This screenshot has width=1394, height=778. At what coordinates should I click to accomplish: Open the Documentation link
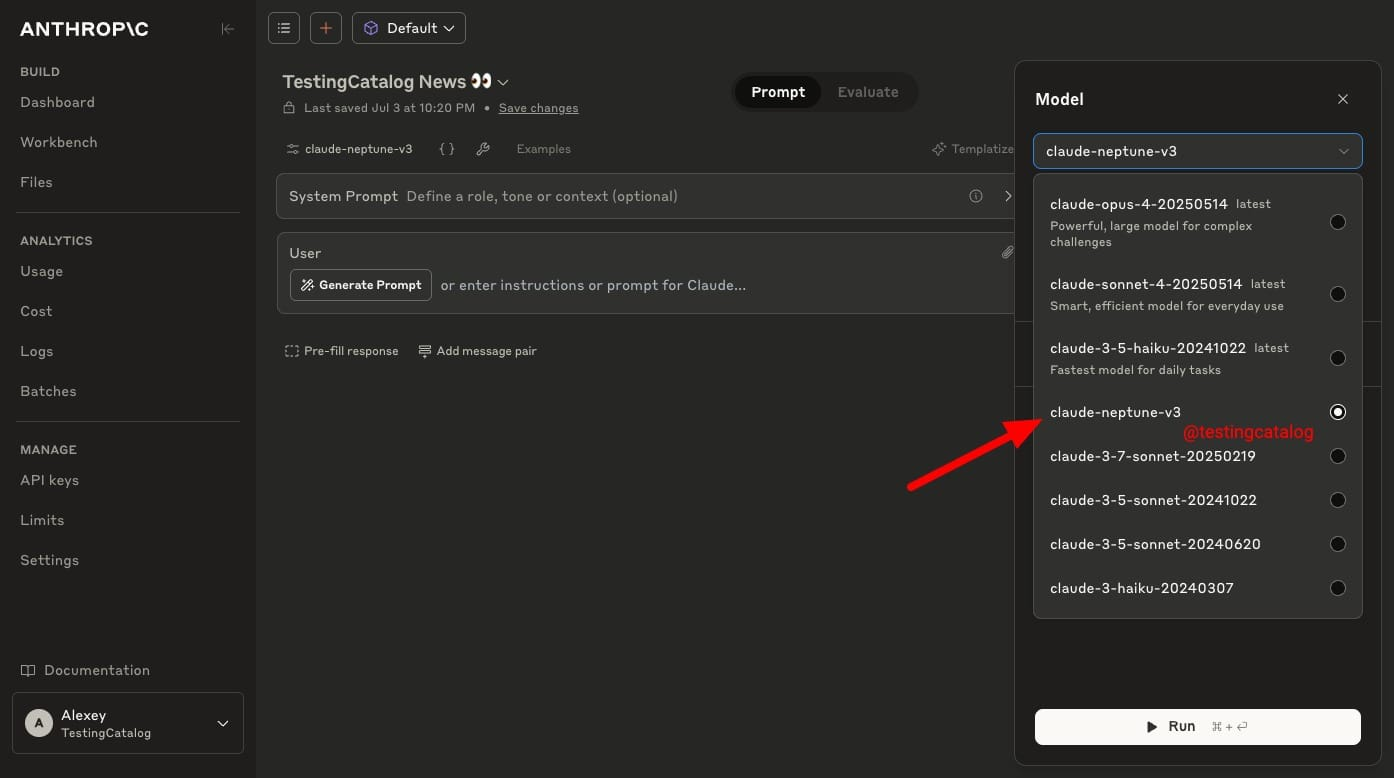(x=85, y=670)
